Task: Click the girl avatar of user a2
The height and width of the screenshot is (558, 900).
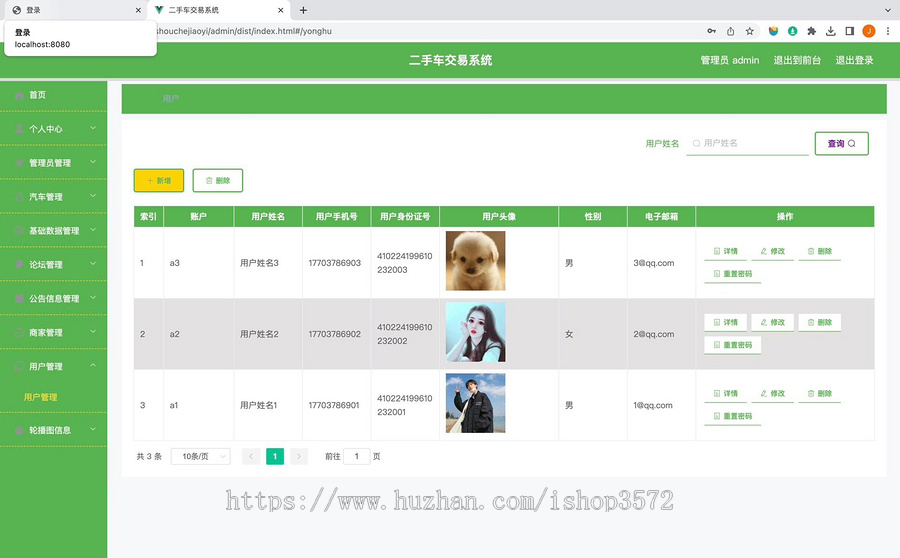Action: [475, 332]
